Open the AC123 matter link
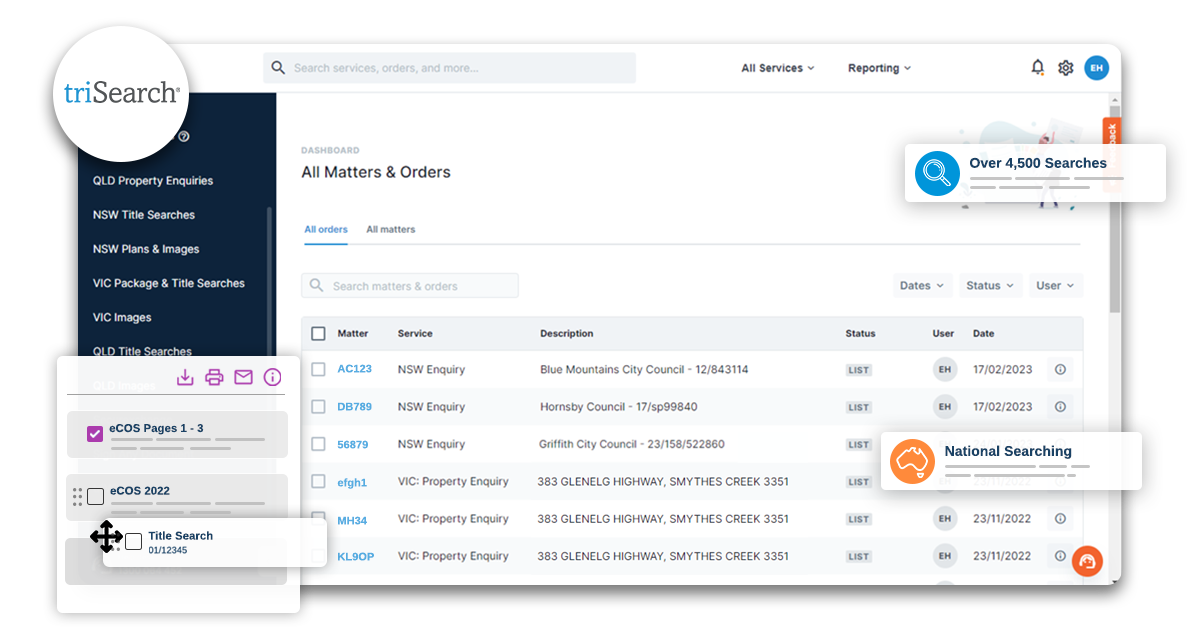 (354, 369)
